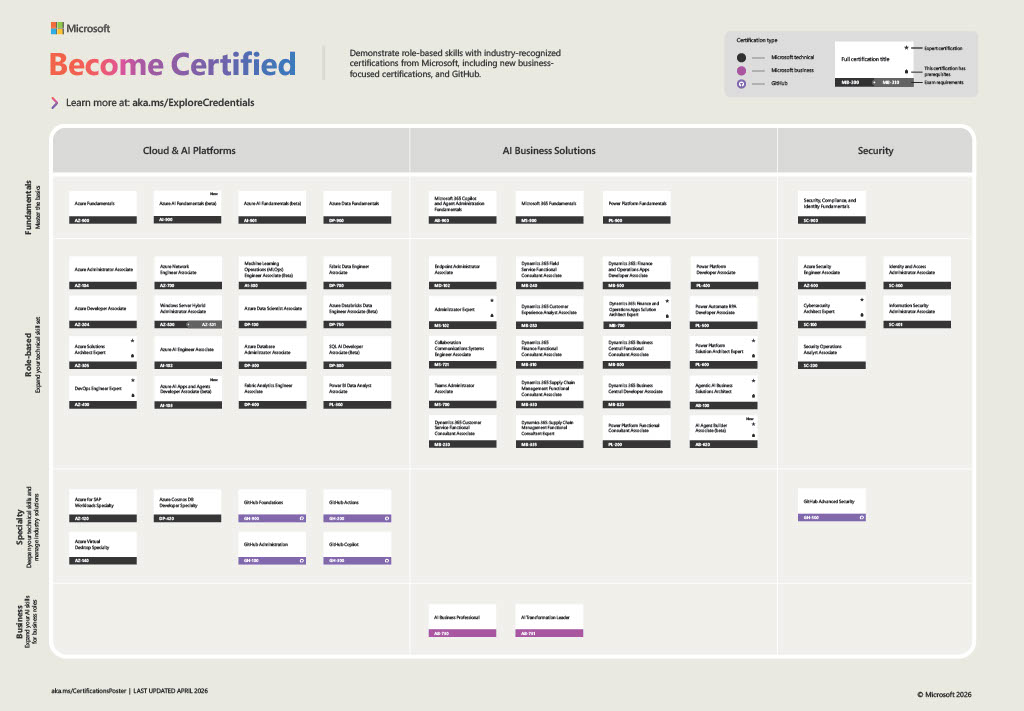Image resolution: width=1024 pixels, height=711 pixels.
Task: Click the GitHub icon on GitHub Advanced Security
Action: coord(862,518)
